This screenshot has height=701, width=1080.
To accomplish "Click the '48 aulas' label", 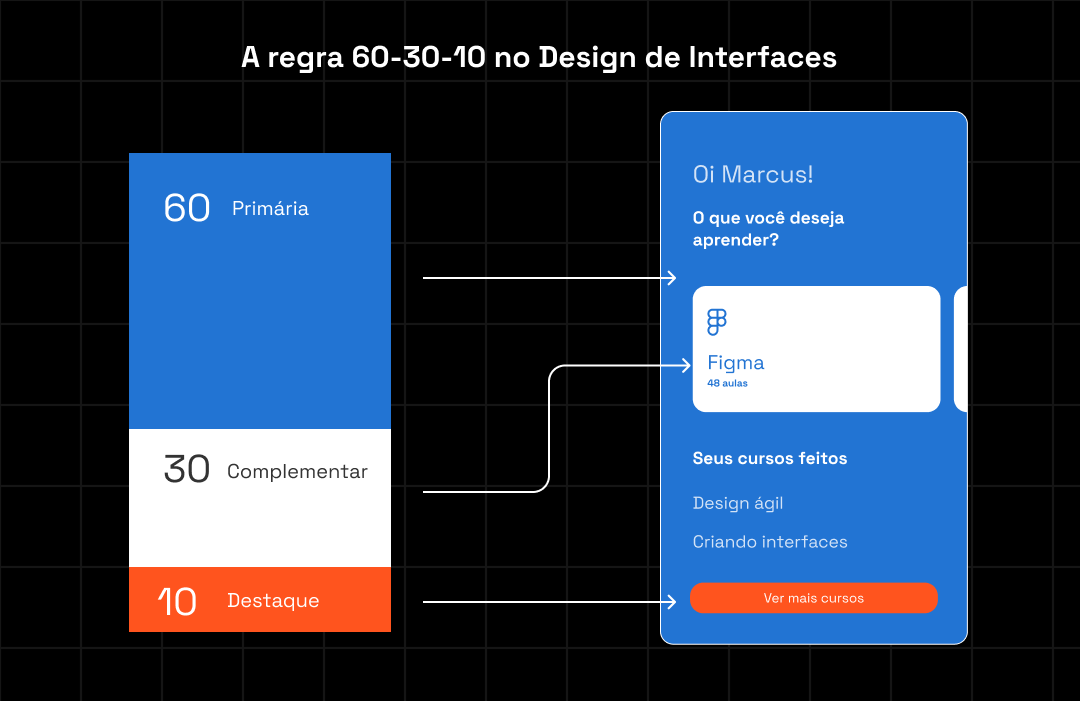I will pyautogui.click(x=727, y=383).
